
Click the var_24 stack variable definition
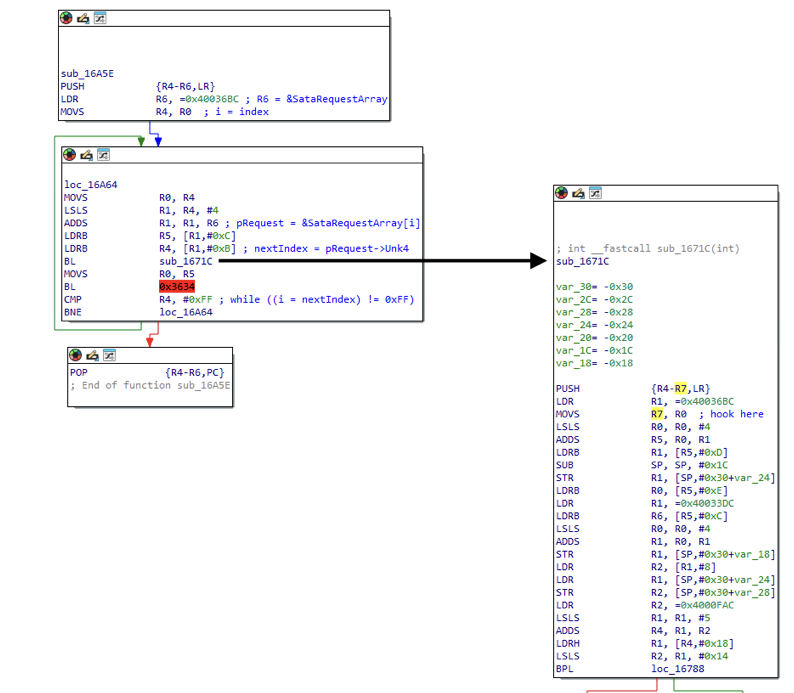594,325
